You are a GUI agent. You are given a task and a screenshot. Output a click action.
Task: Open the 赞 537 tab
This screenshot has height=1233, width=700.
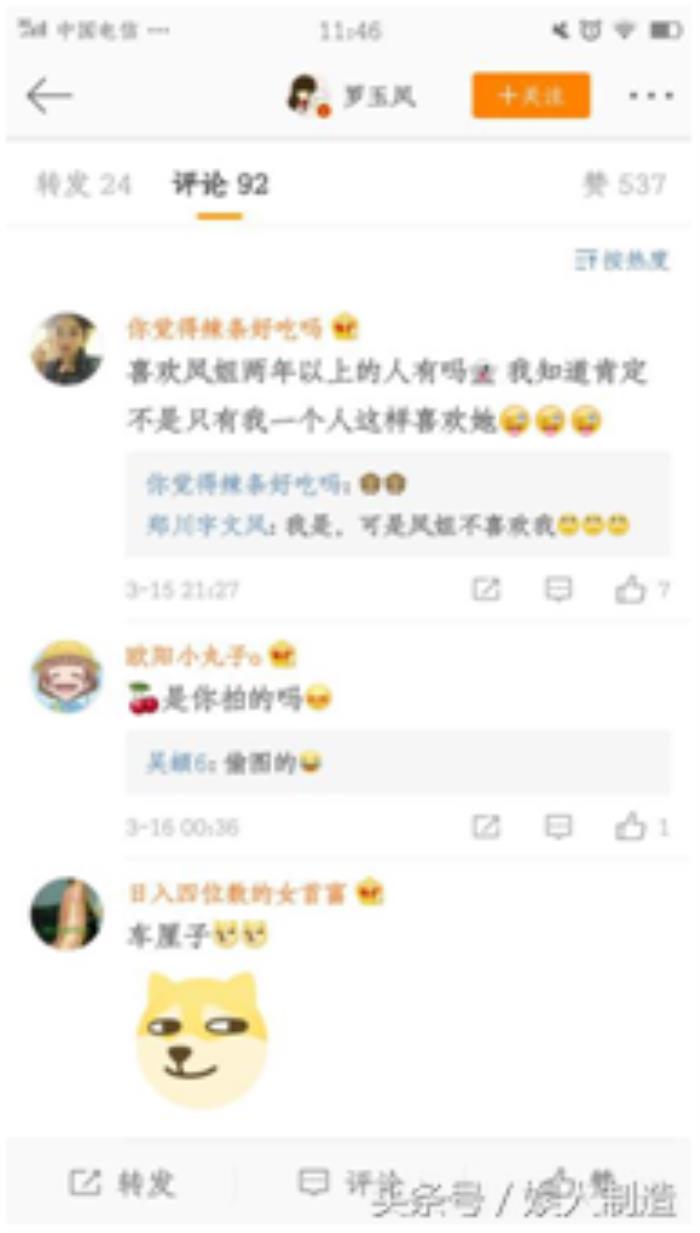click(624, 185)
